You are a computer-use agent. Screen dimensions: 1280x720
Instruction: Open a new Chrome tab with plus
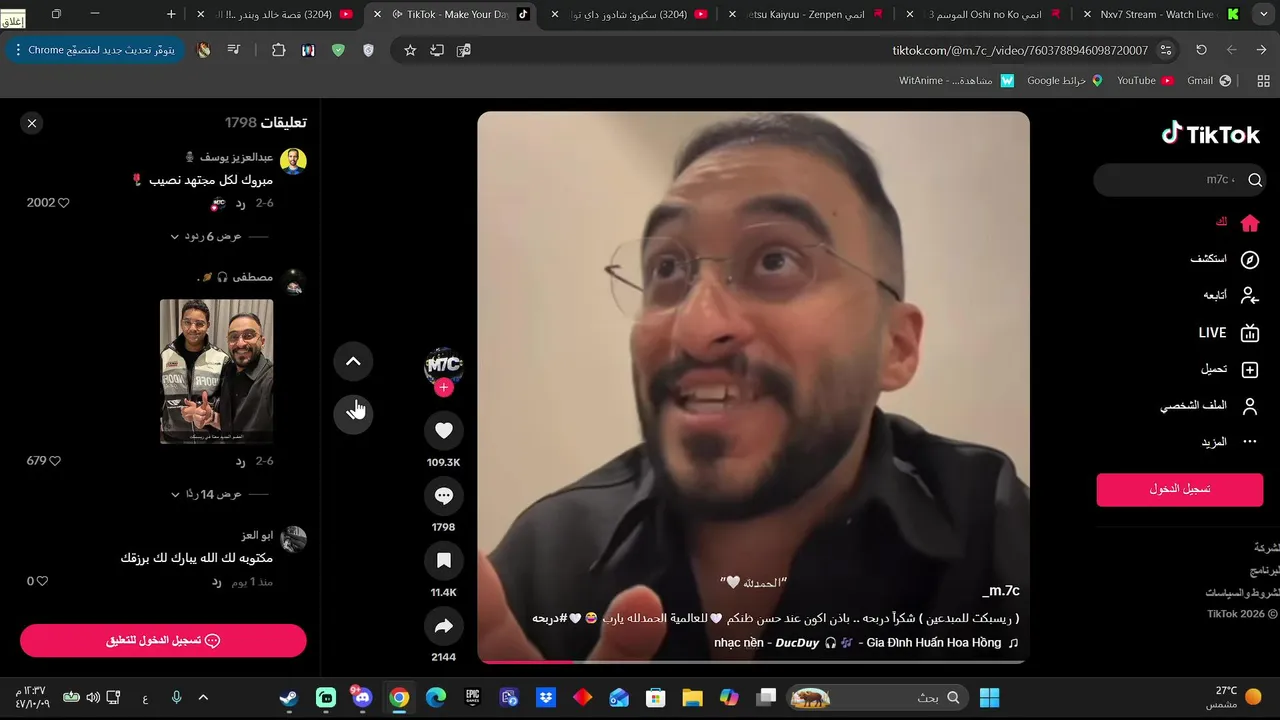171,14
